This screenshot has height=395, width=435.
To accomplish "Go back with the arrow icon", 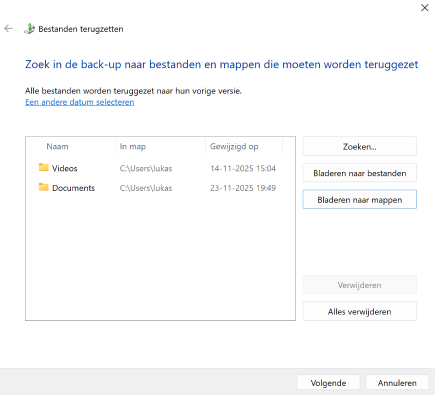I will pyautogui.click(x=8, y=29).
